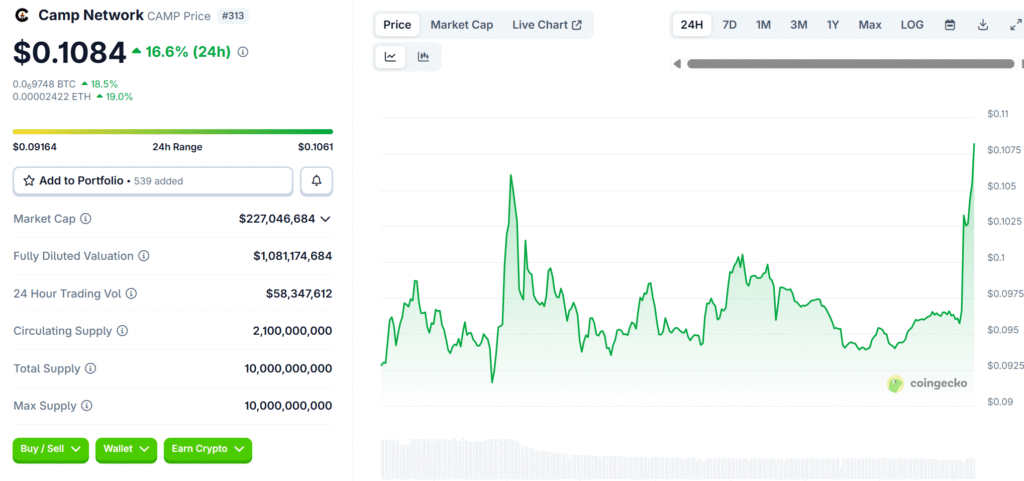Open the calendar date range picker

click(x=950, y=25)
